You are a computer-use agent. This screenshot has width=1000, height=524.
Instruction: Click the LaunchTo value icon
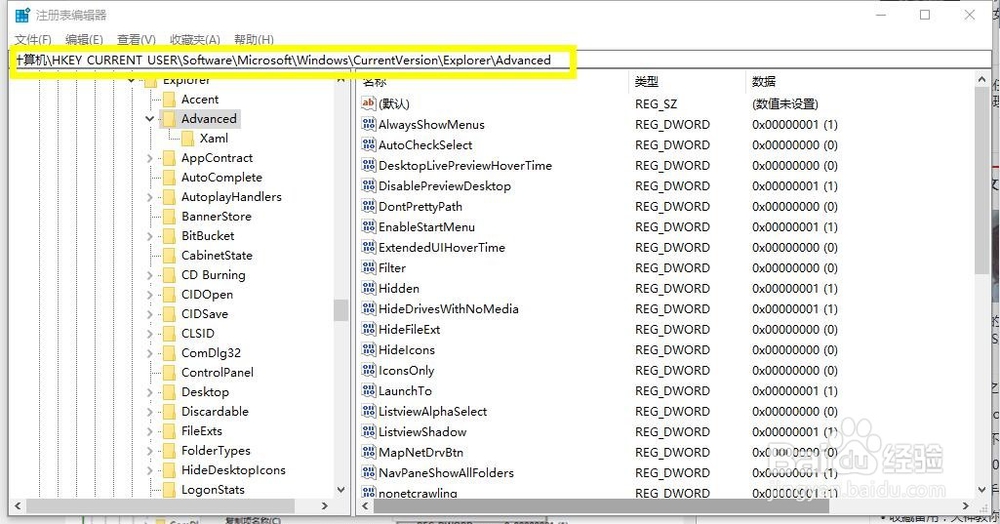coord(369,390)
